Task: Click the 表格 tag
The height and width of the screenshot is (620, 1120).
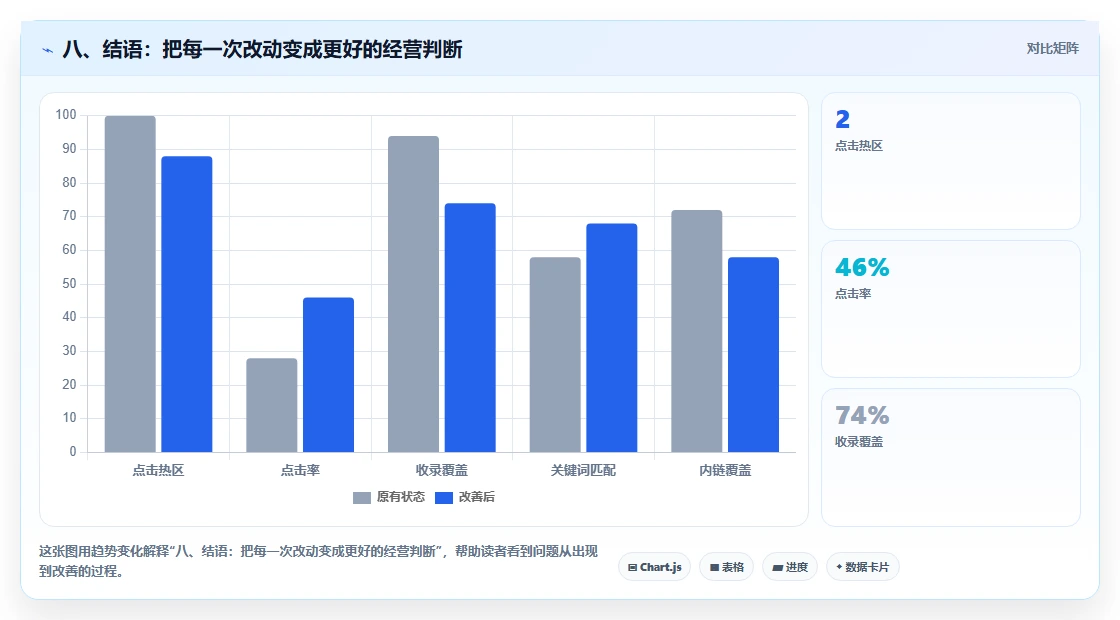Action: click(x=726, y=567)
